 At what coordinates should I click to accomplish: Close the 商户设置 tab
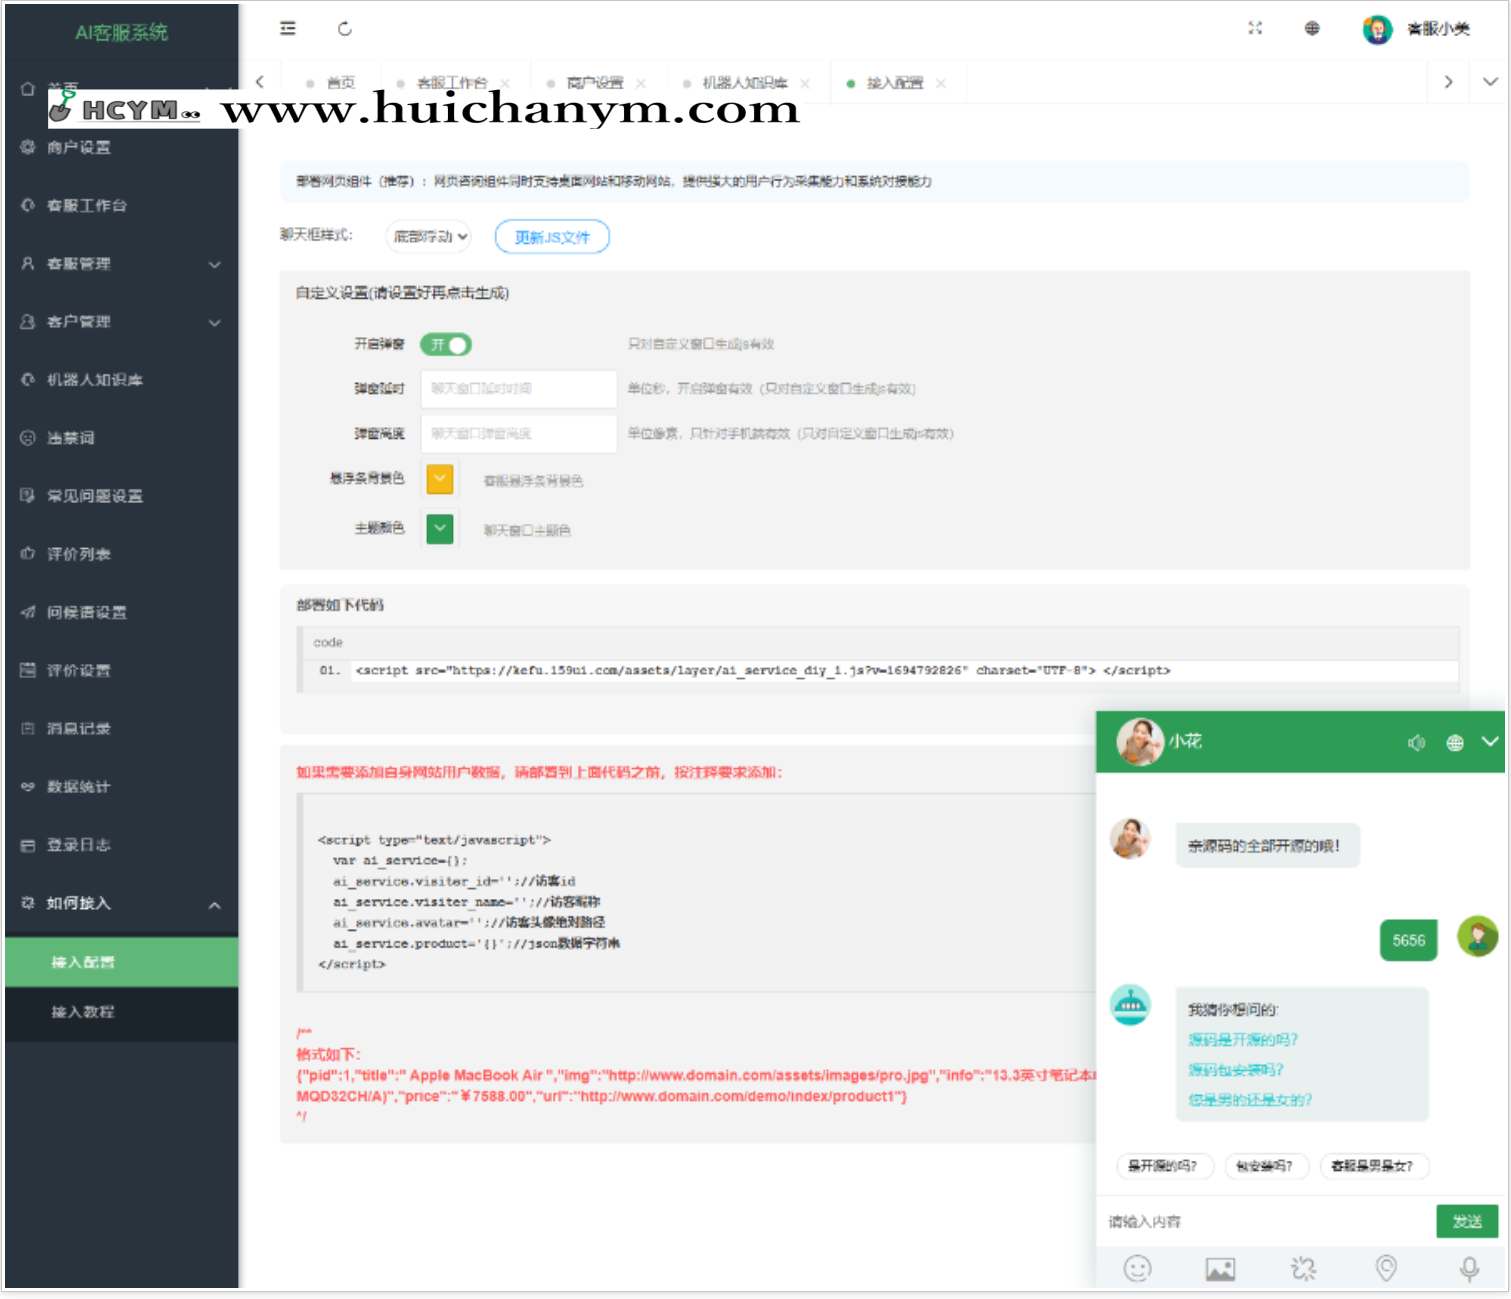(641, 83)
